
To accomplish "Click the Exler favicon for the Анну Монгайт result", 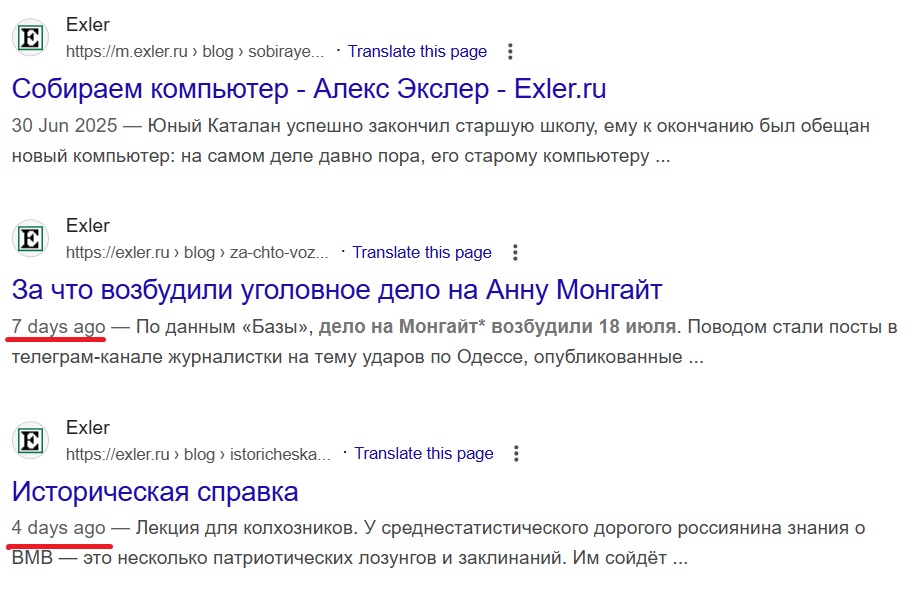I will click(x=31, y=239).
